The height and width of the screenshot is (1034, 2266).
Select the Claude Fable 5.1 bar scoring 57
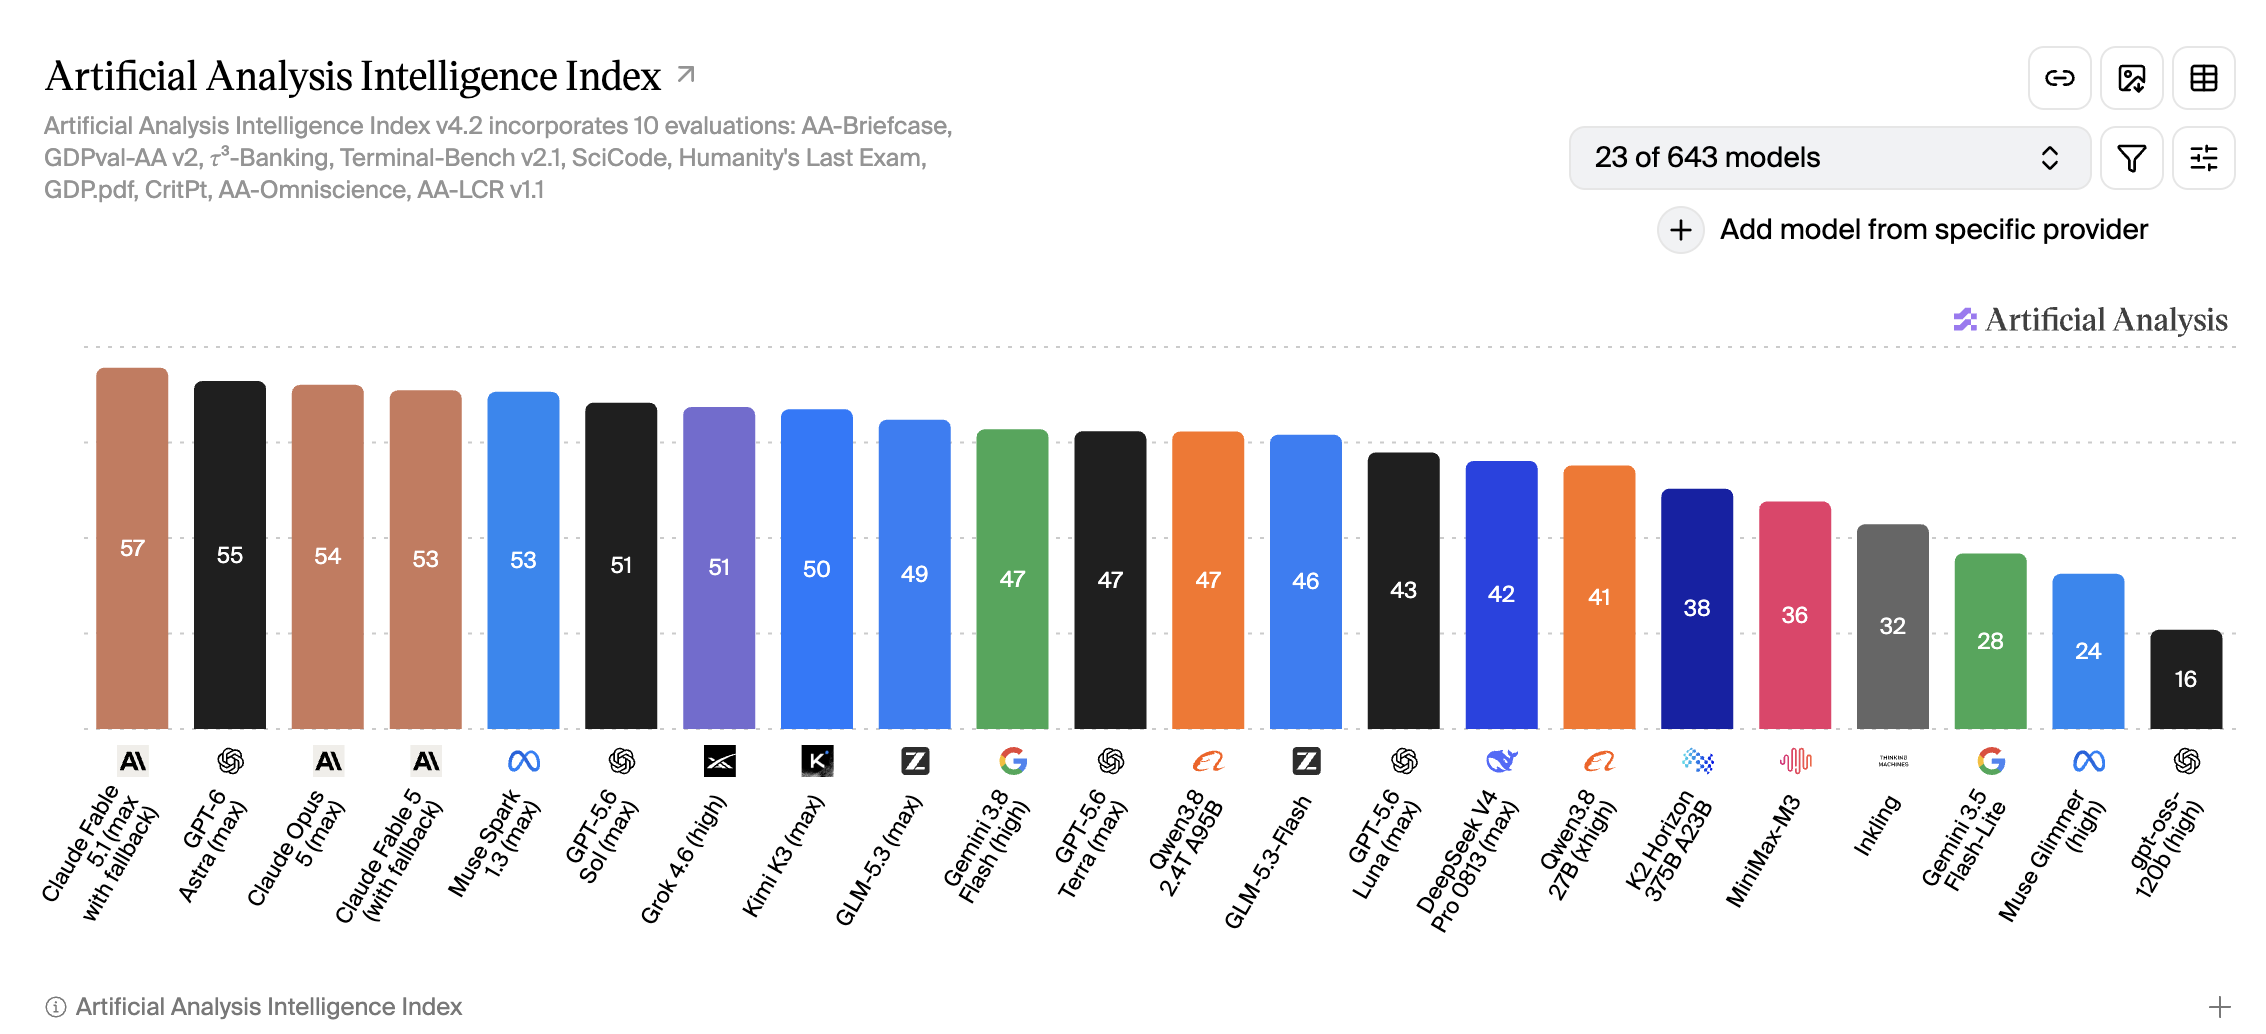pyautogui.click(x=132, y=548)
